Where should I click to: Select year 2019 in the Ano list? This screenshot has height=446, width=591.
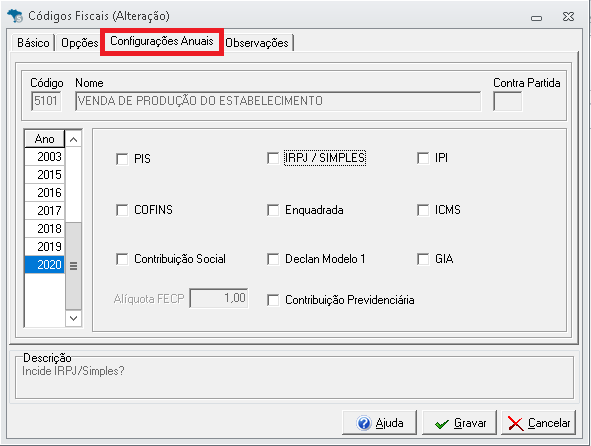[44, 247]
